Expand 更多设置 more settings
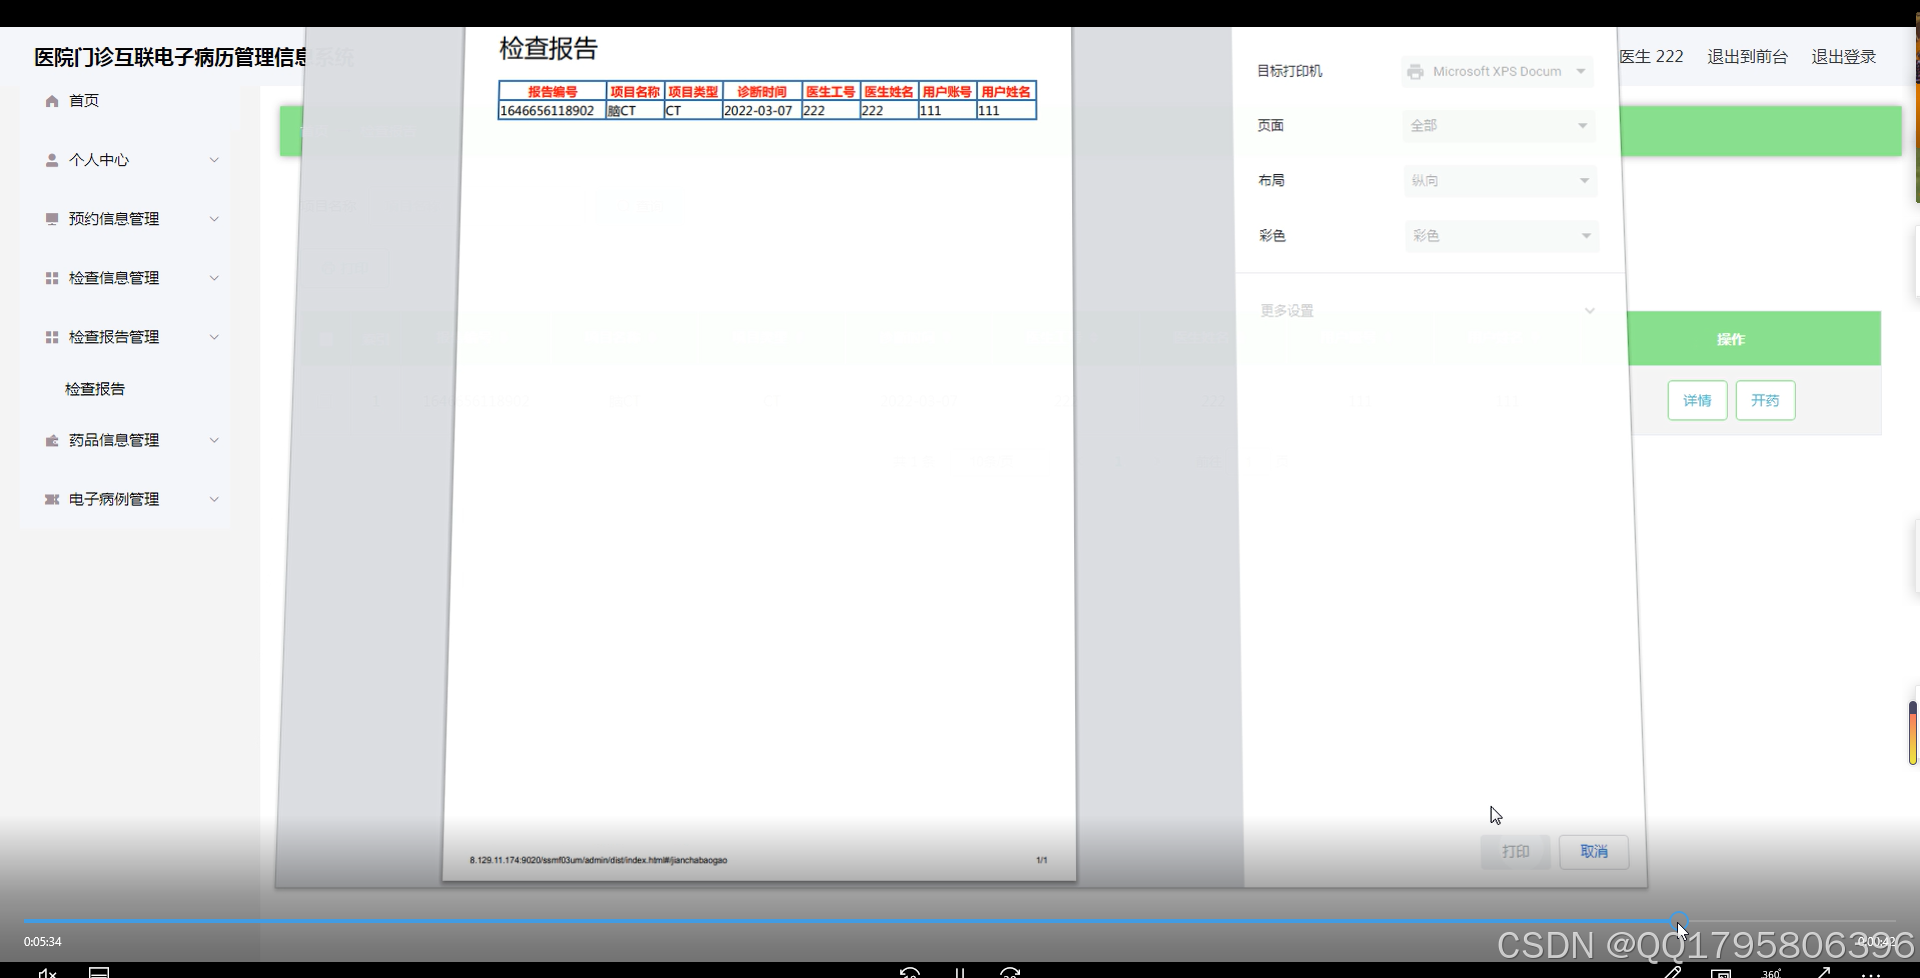Image resolution: width=1920 pixels, height=978 pixels. tap(1427, 311)
